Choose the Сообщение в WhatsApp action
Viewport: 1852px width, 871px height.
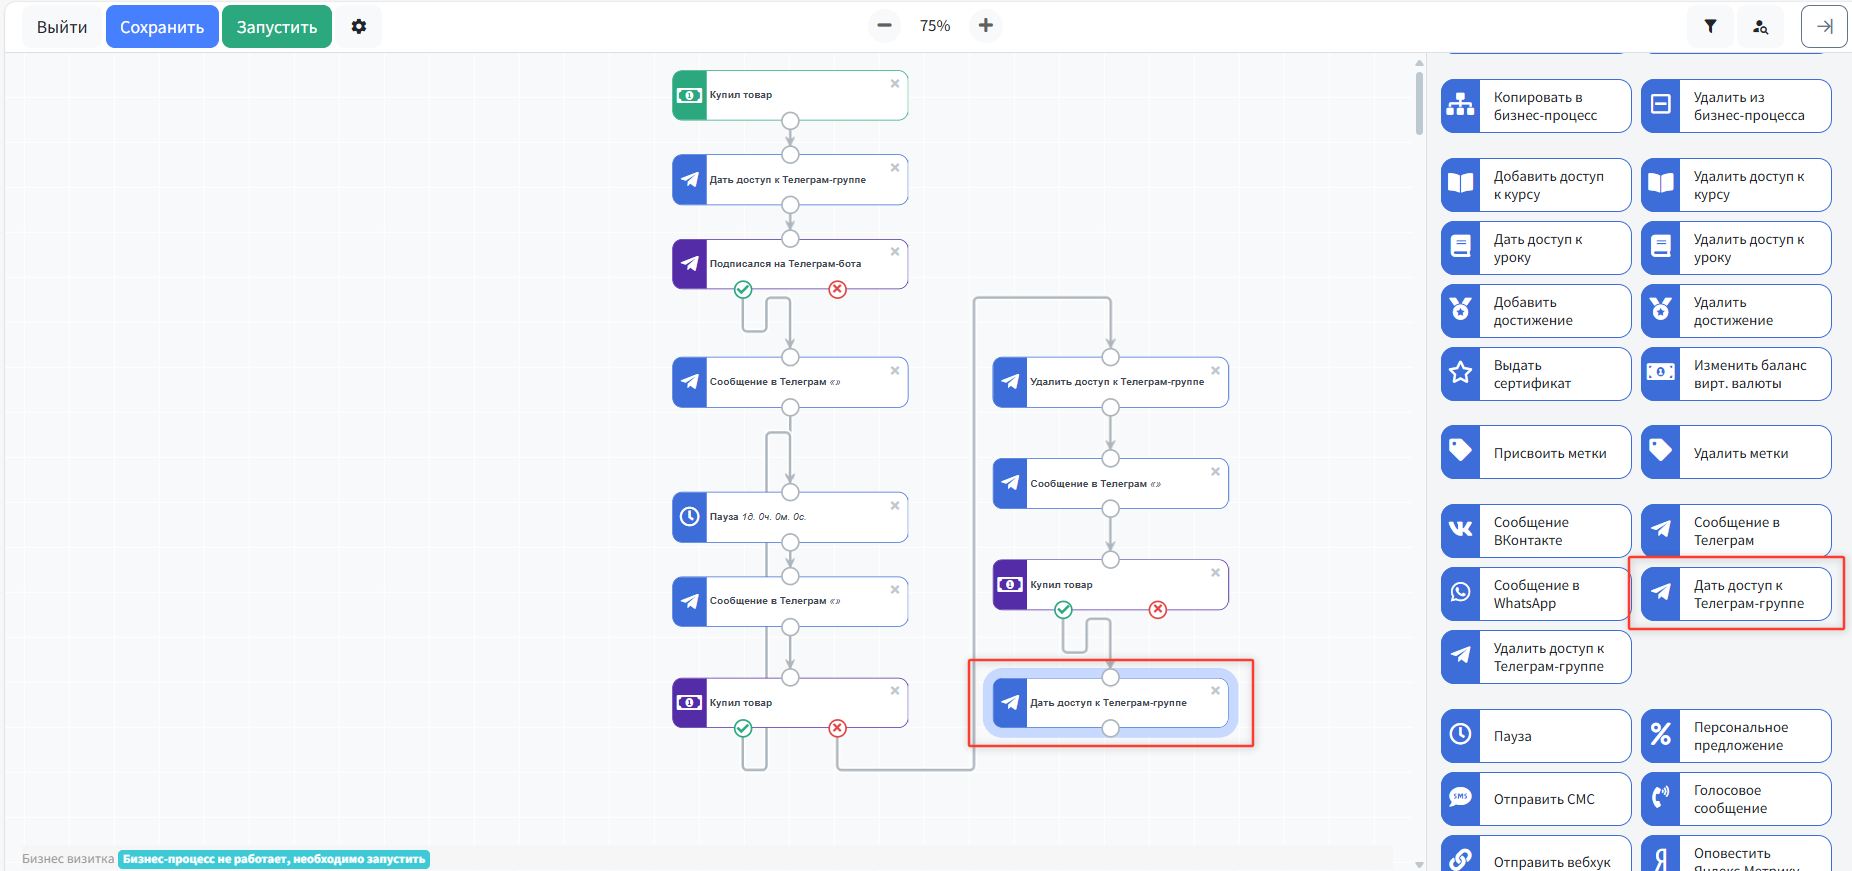coord(1535,594)
